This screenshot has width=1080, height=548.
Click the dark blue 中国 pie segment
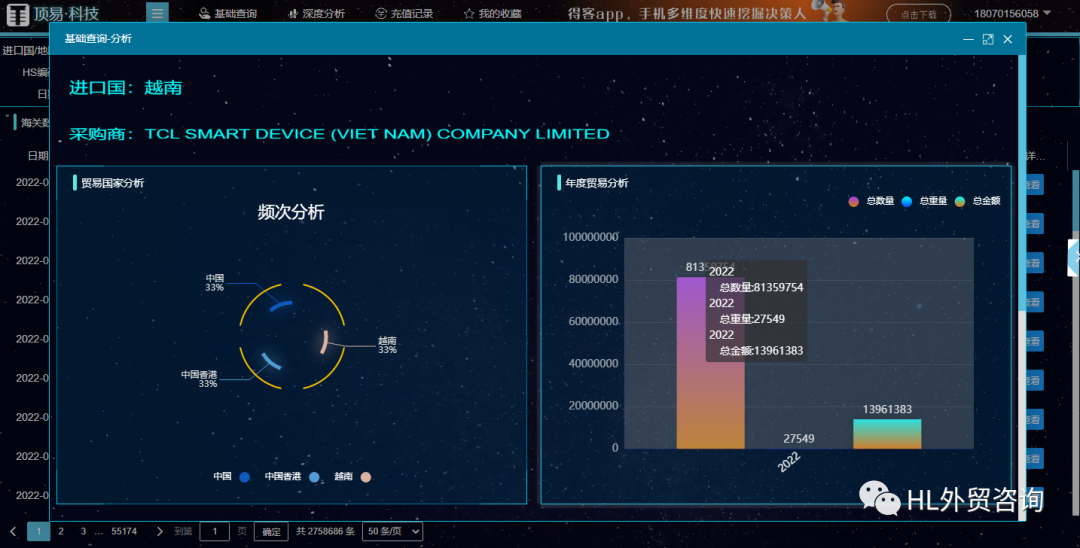(x=280, y=306)
